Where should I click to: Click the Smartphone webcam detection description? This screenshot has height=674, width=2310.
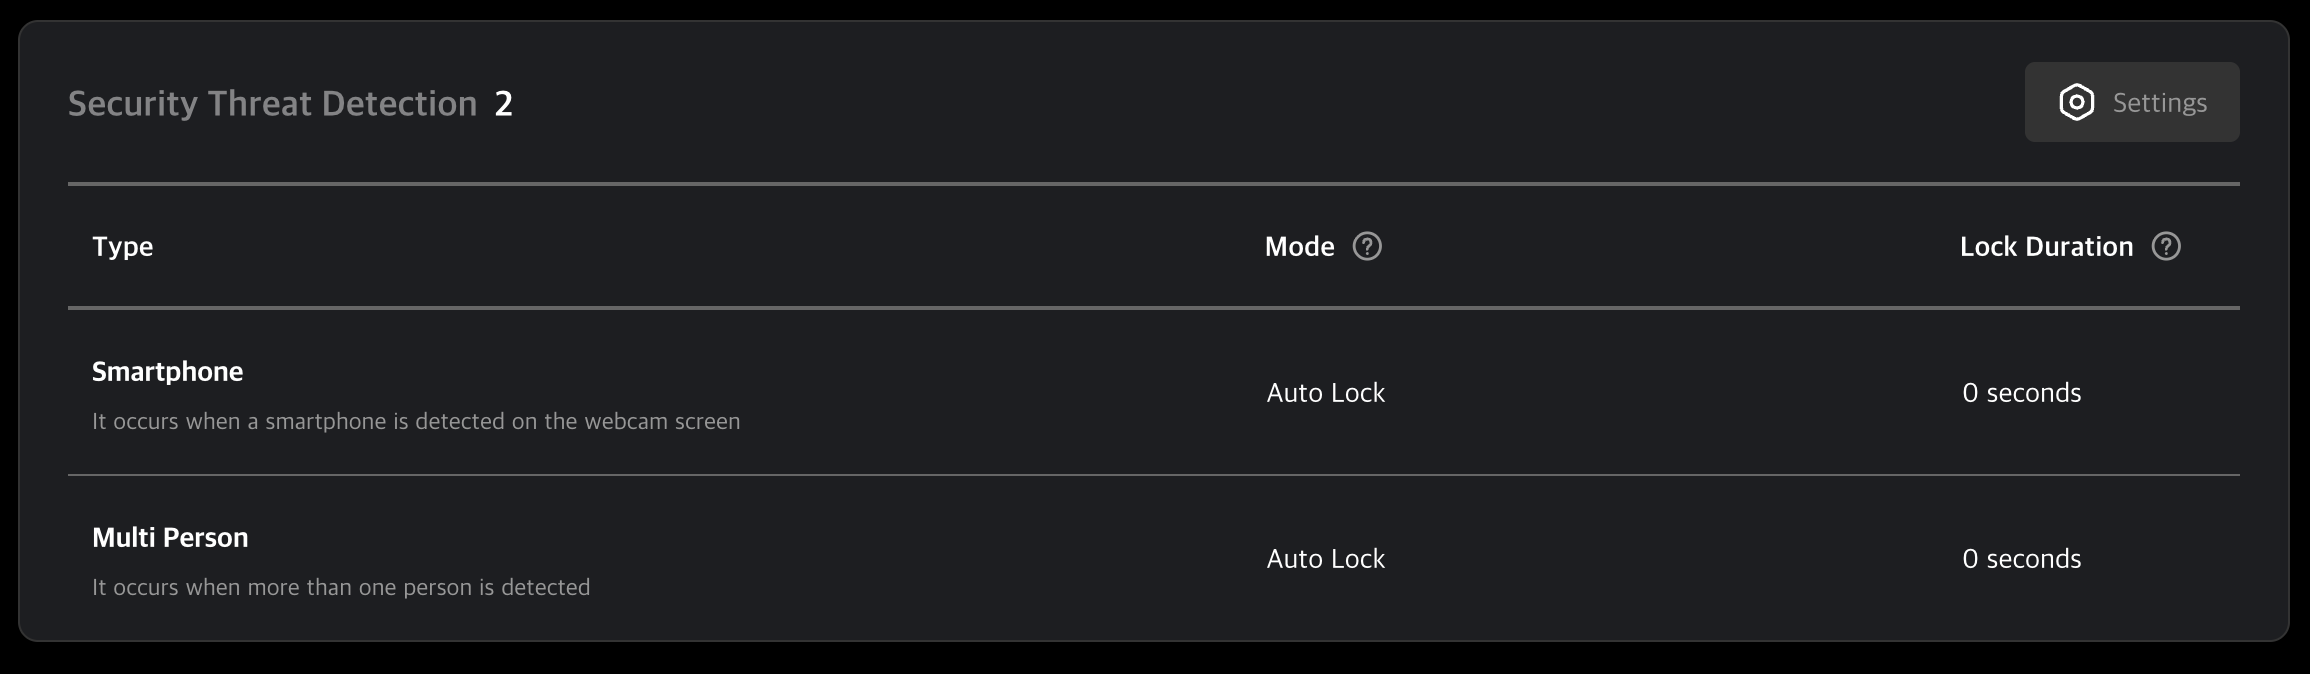point(416,421)
